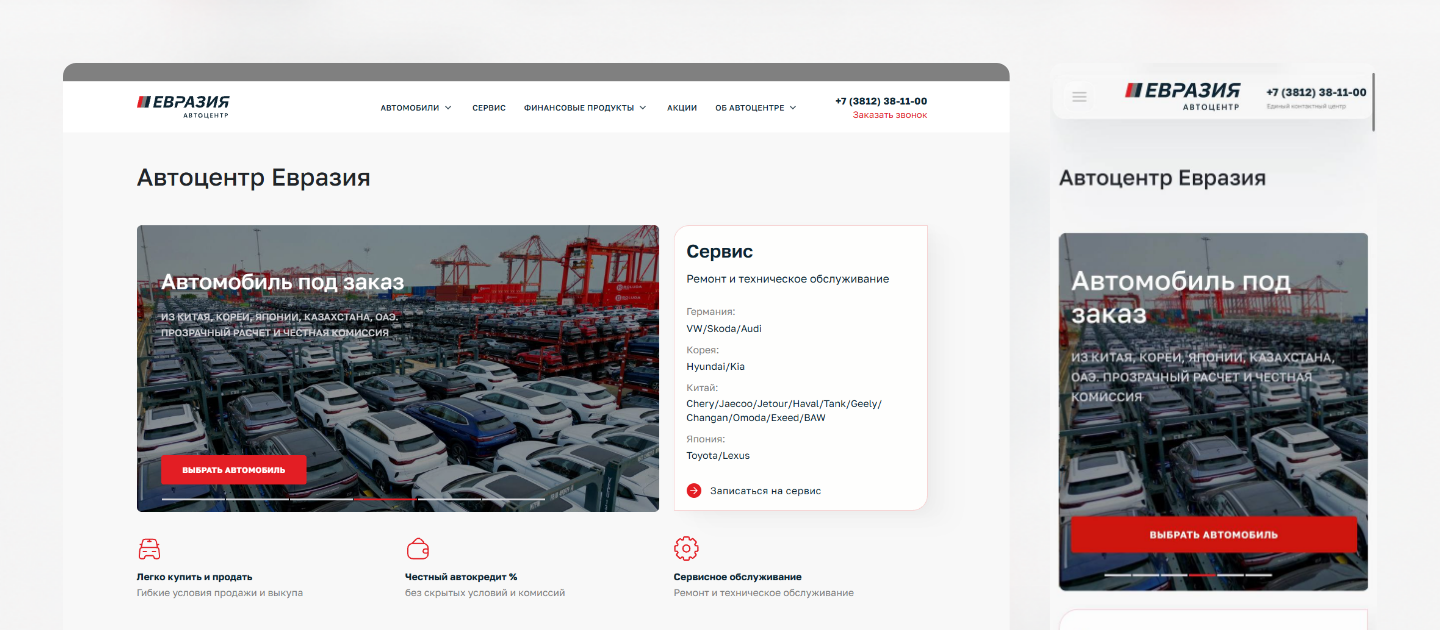1440x630 pixels.
Task: Select the active red slide indicator on the desktop banner
Action: click(385, 498)
